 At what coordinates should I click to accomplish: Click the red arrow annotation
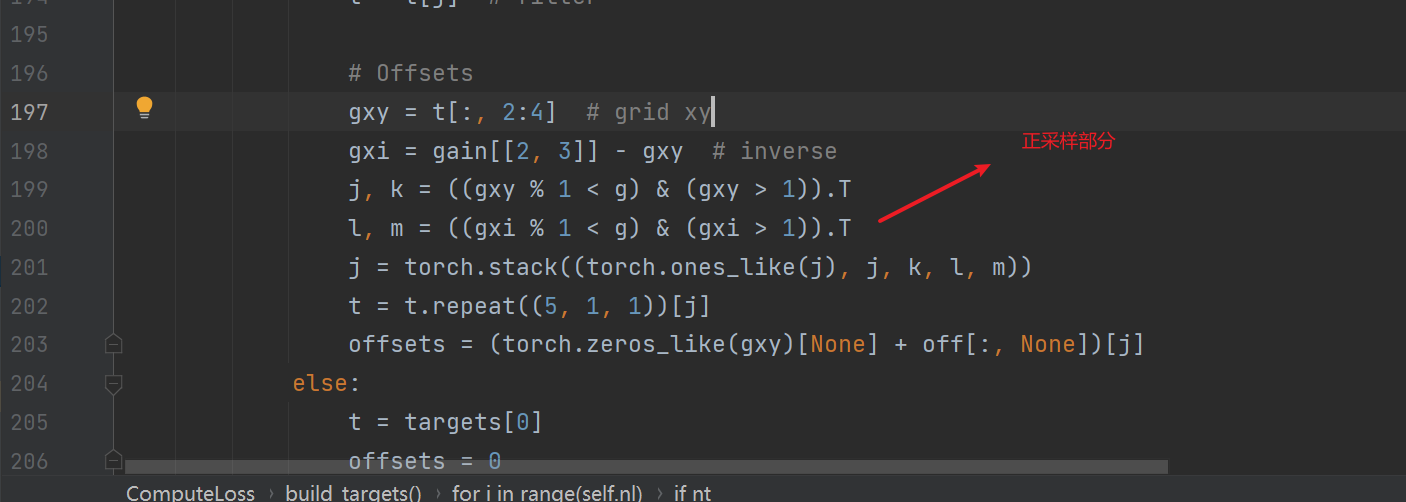point(934,192)
